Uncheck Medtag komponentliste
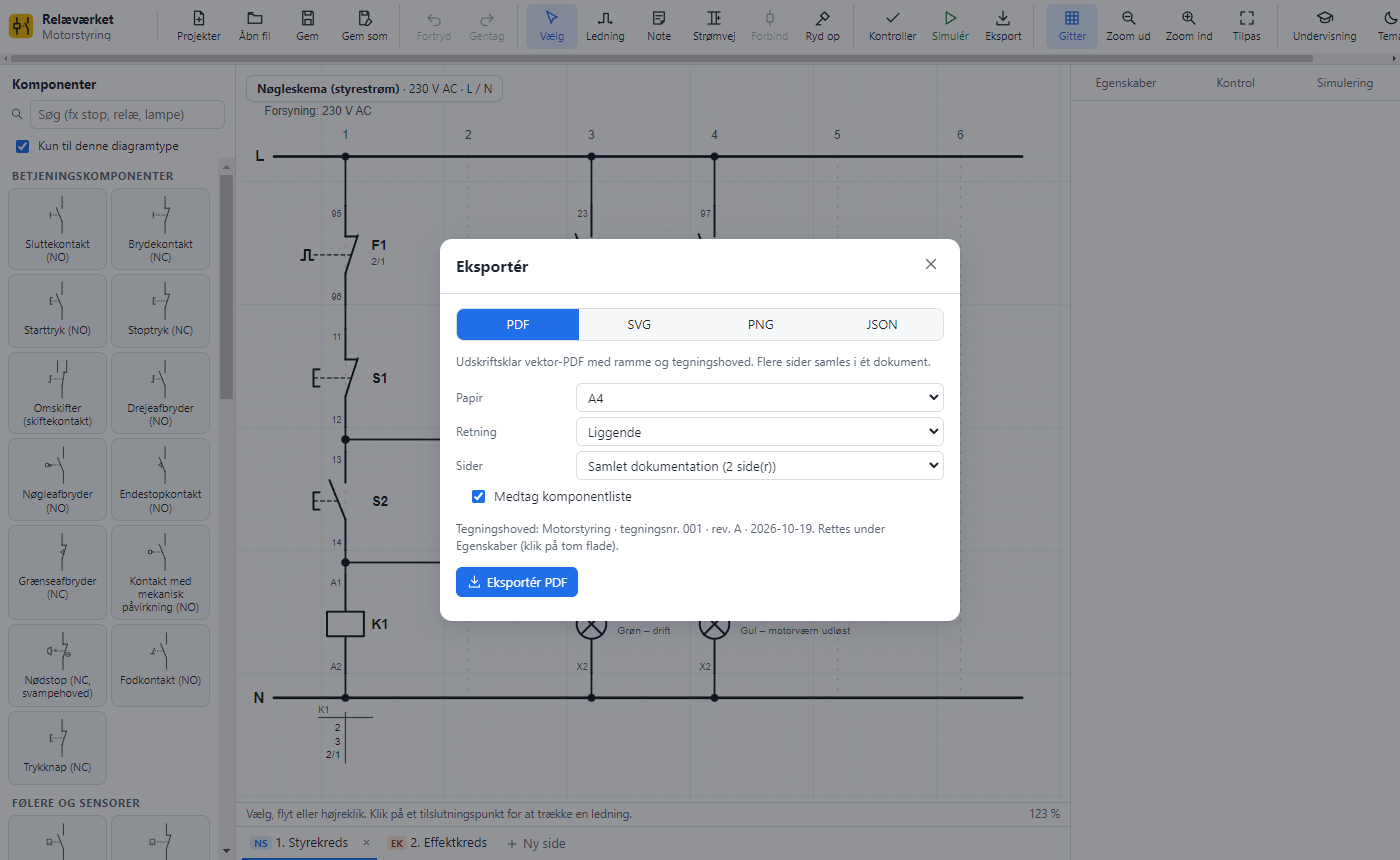Viewport: 1400px width, 860px height. [x=479, y=496]
